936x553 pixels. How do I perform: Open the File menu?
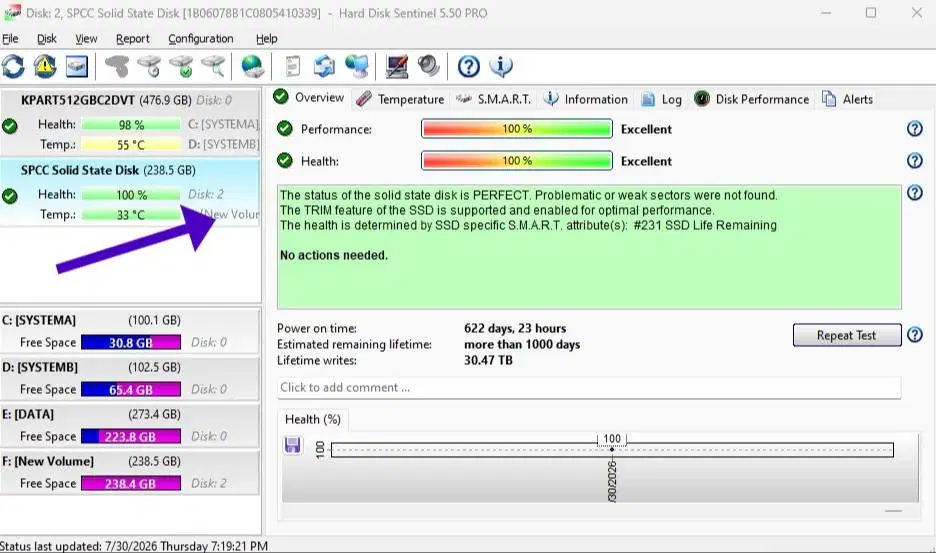point(10,39)
